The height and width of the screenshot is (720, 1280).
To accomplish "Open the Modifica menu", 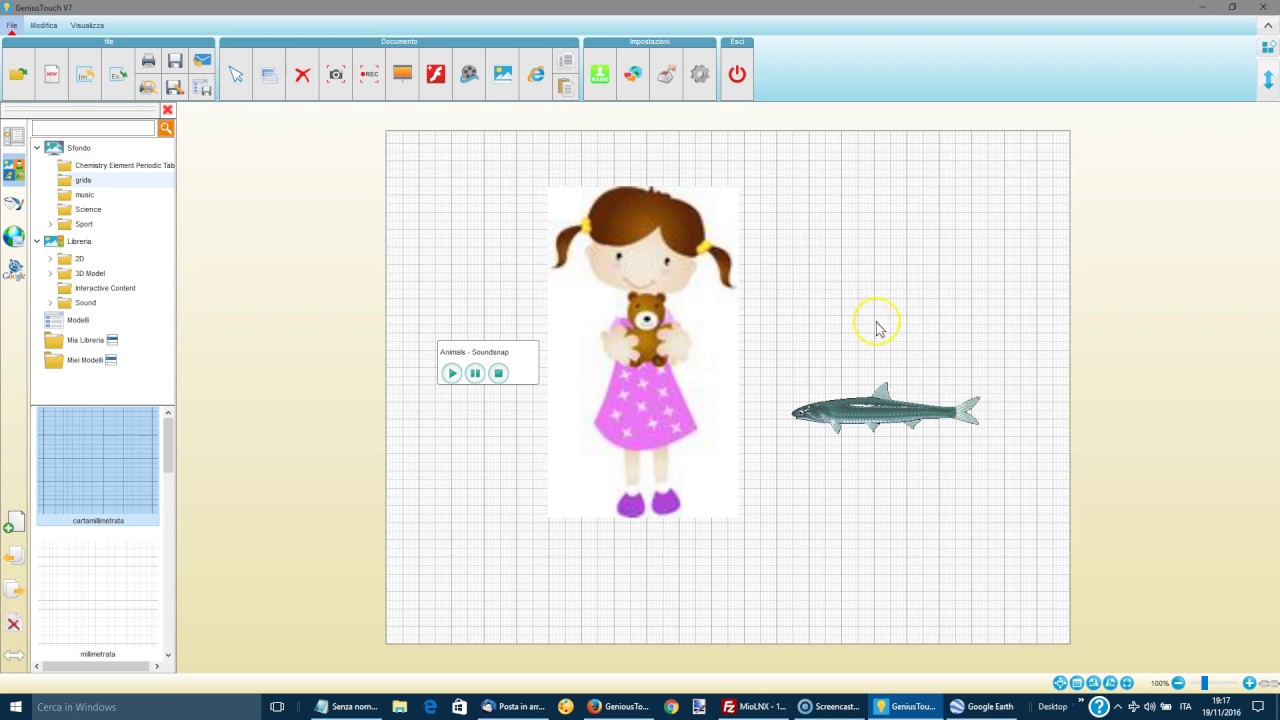I will click(44, 25).
